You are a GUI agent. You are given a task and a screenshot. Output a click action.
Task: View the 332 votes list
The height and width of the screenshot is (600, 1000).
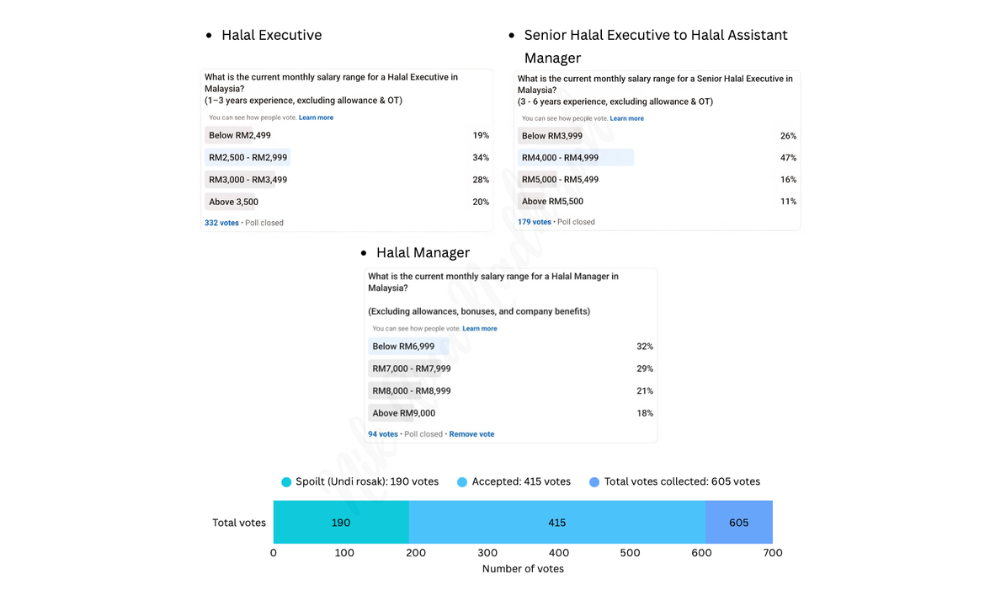222,223
